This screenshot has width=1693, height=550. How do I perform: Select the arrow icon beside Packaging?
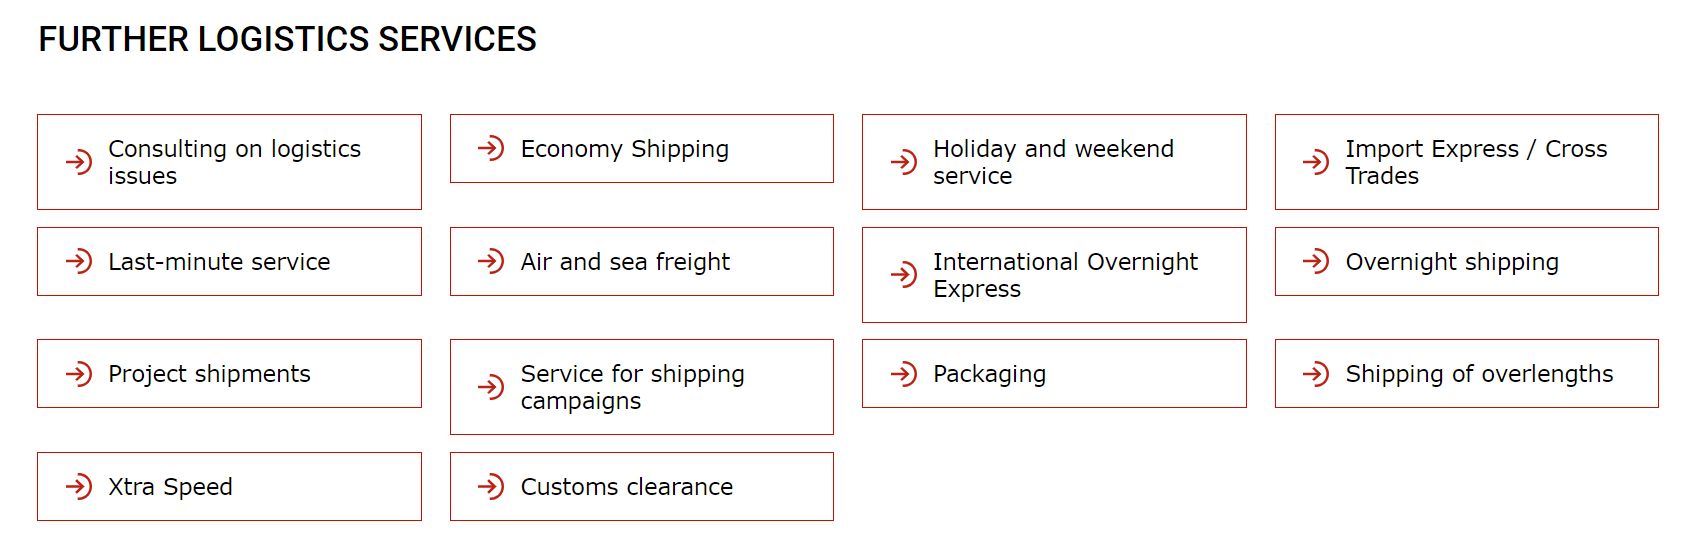point(904,373)
